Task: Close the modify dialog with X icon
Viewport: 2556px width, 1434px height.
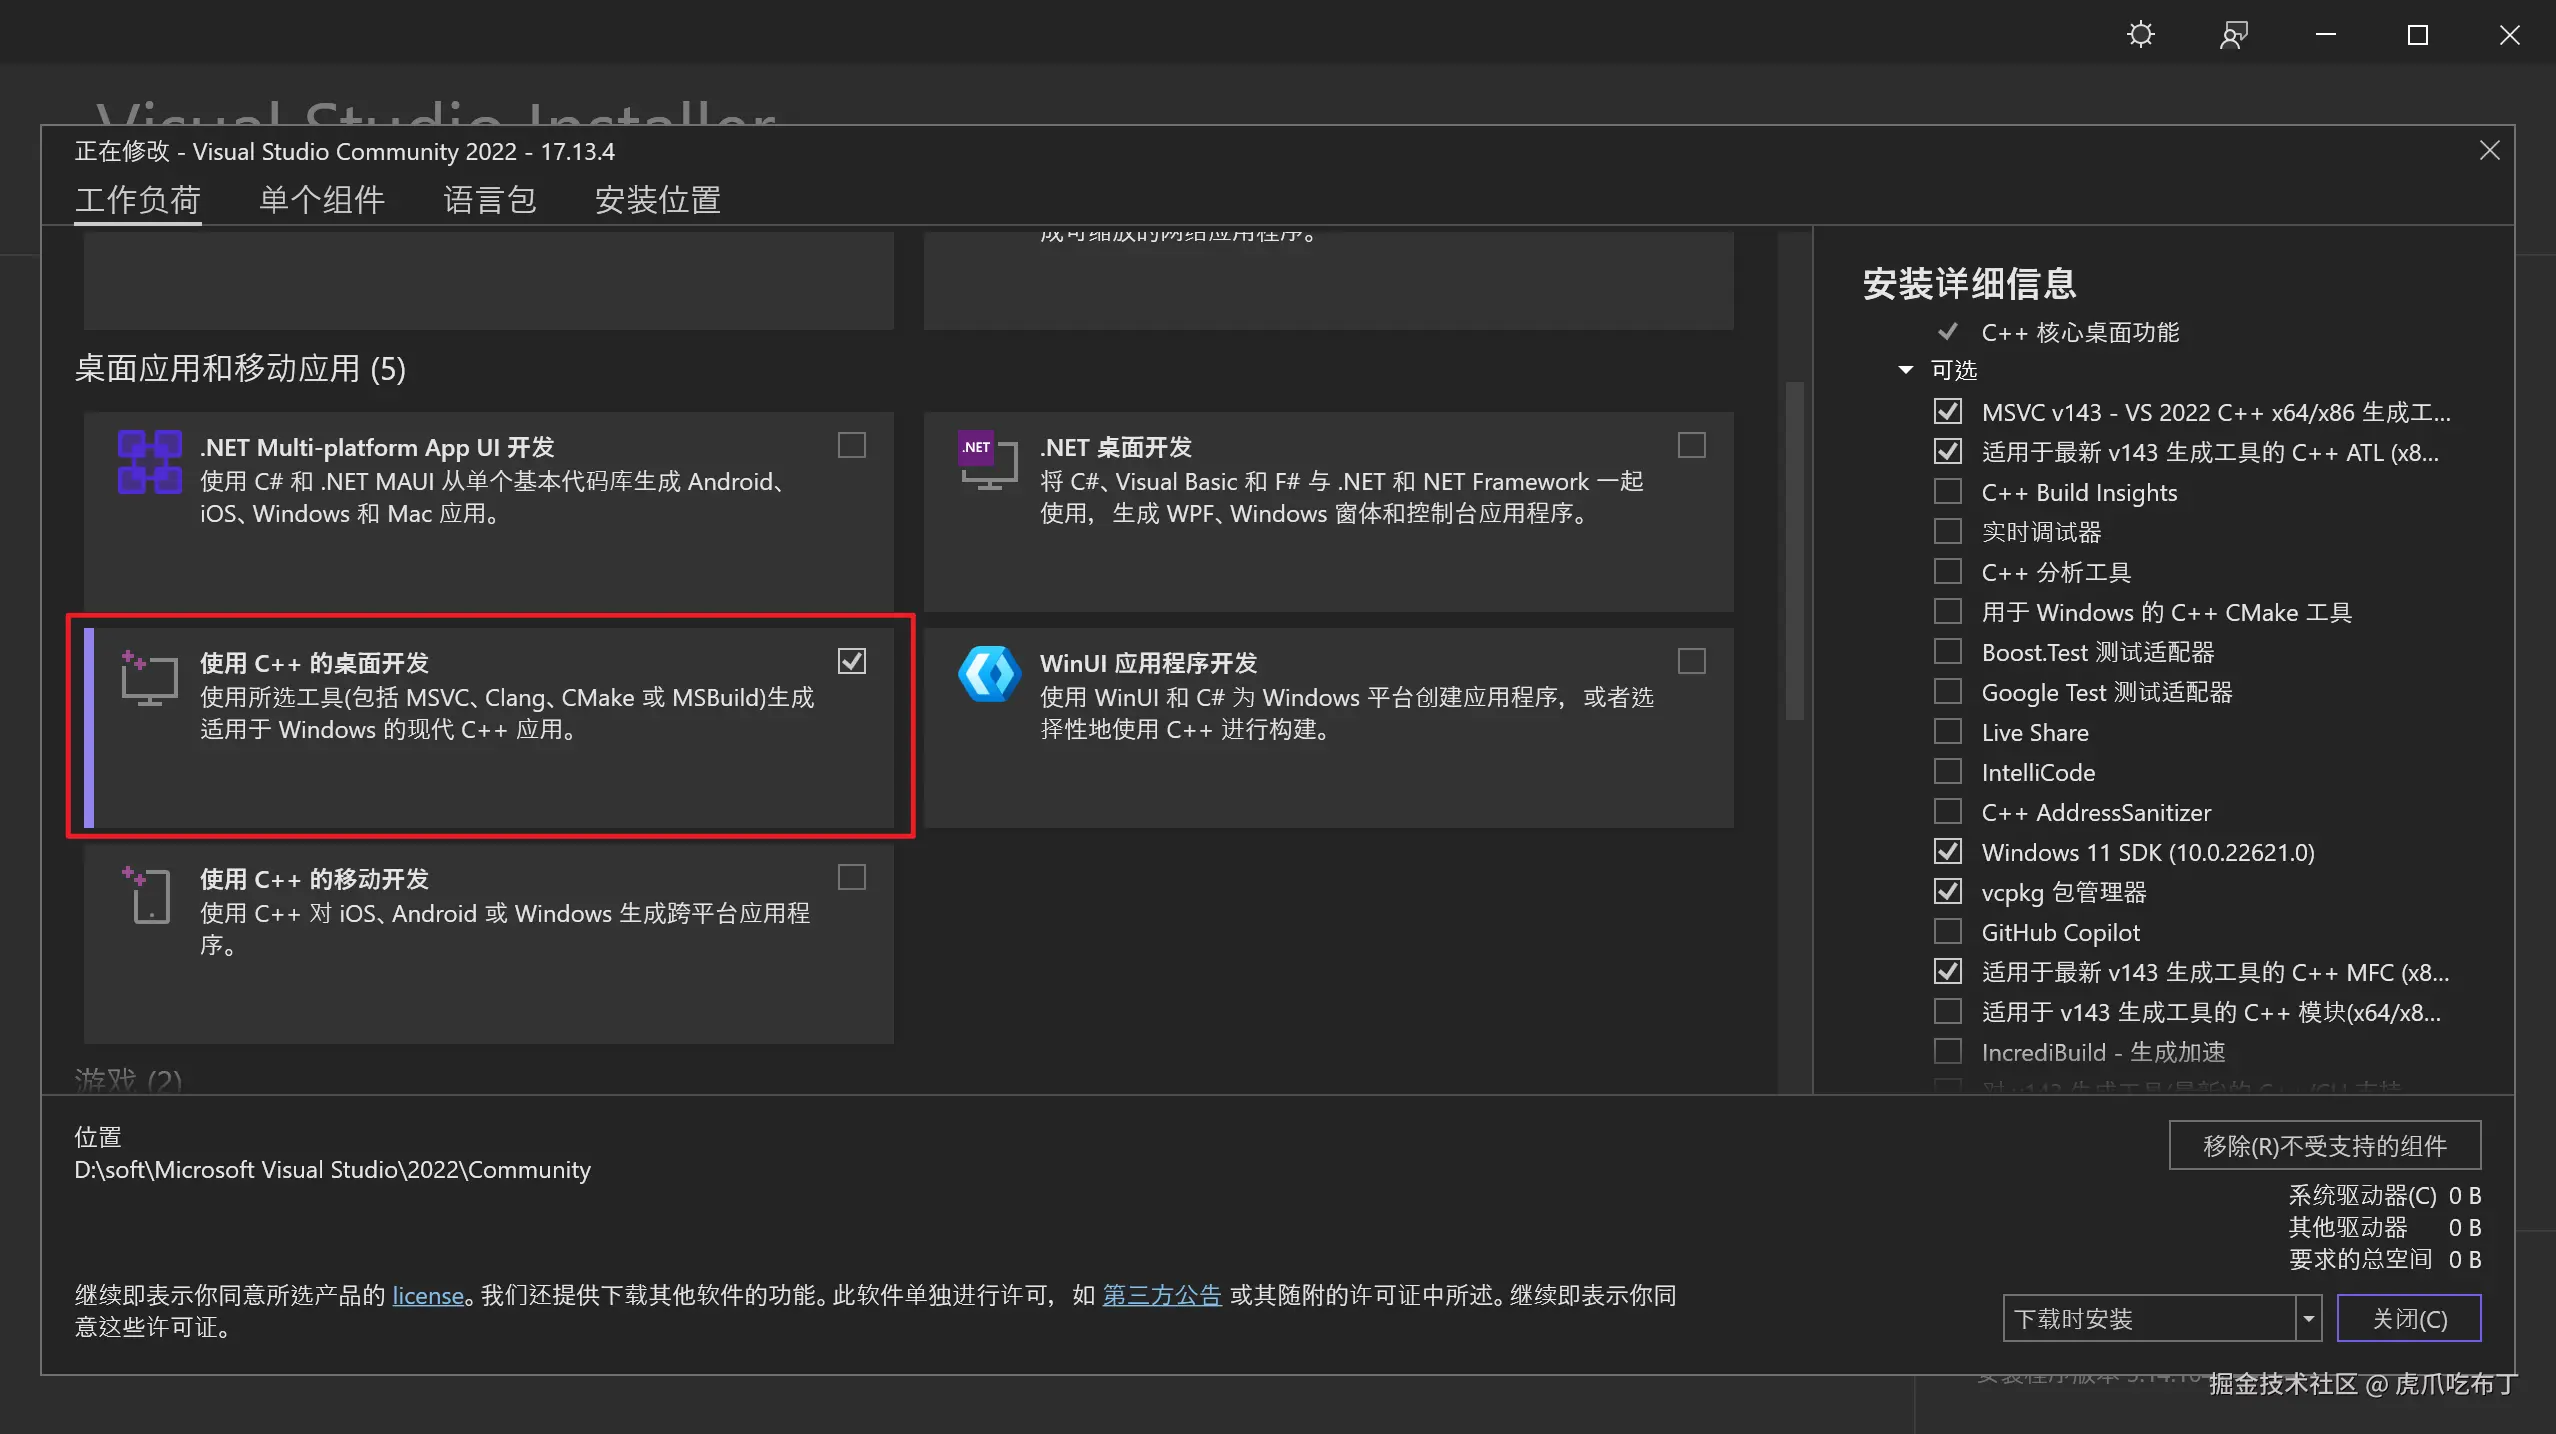Action: point(2489,151)
